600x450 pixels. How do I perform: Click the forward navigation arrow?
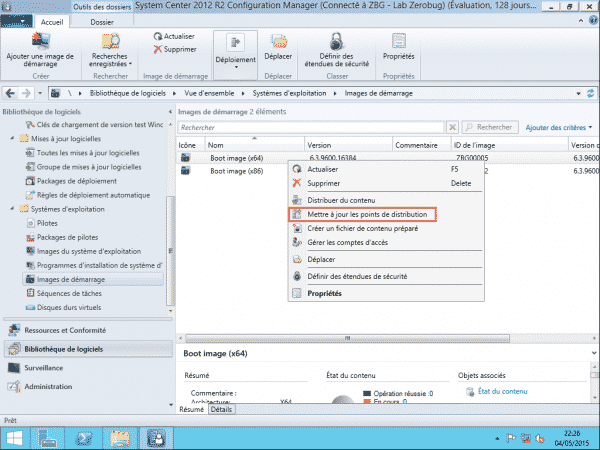click(x=26, y=93)
